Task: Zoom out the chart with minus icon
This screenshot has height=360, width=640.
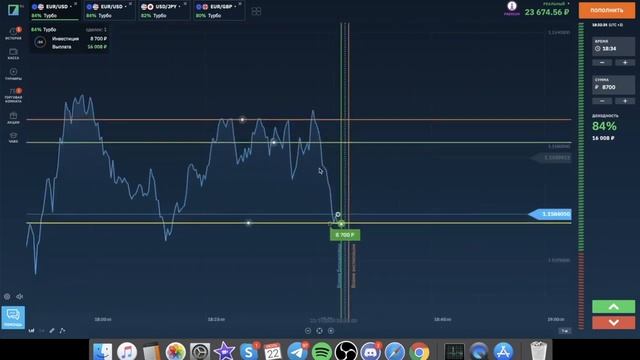Action: 308,331
